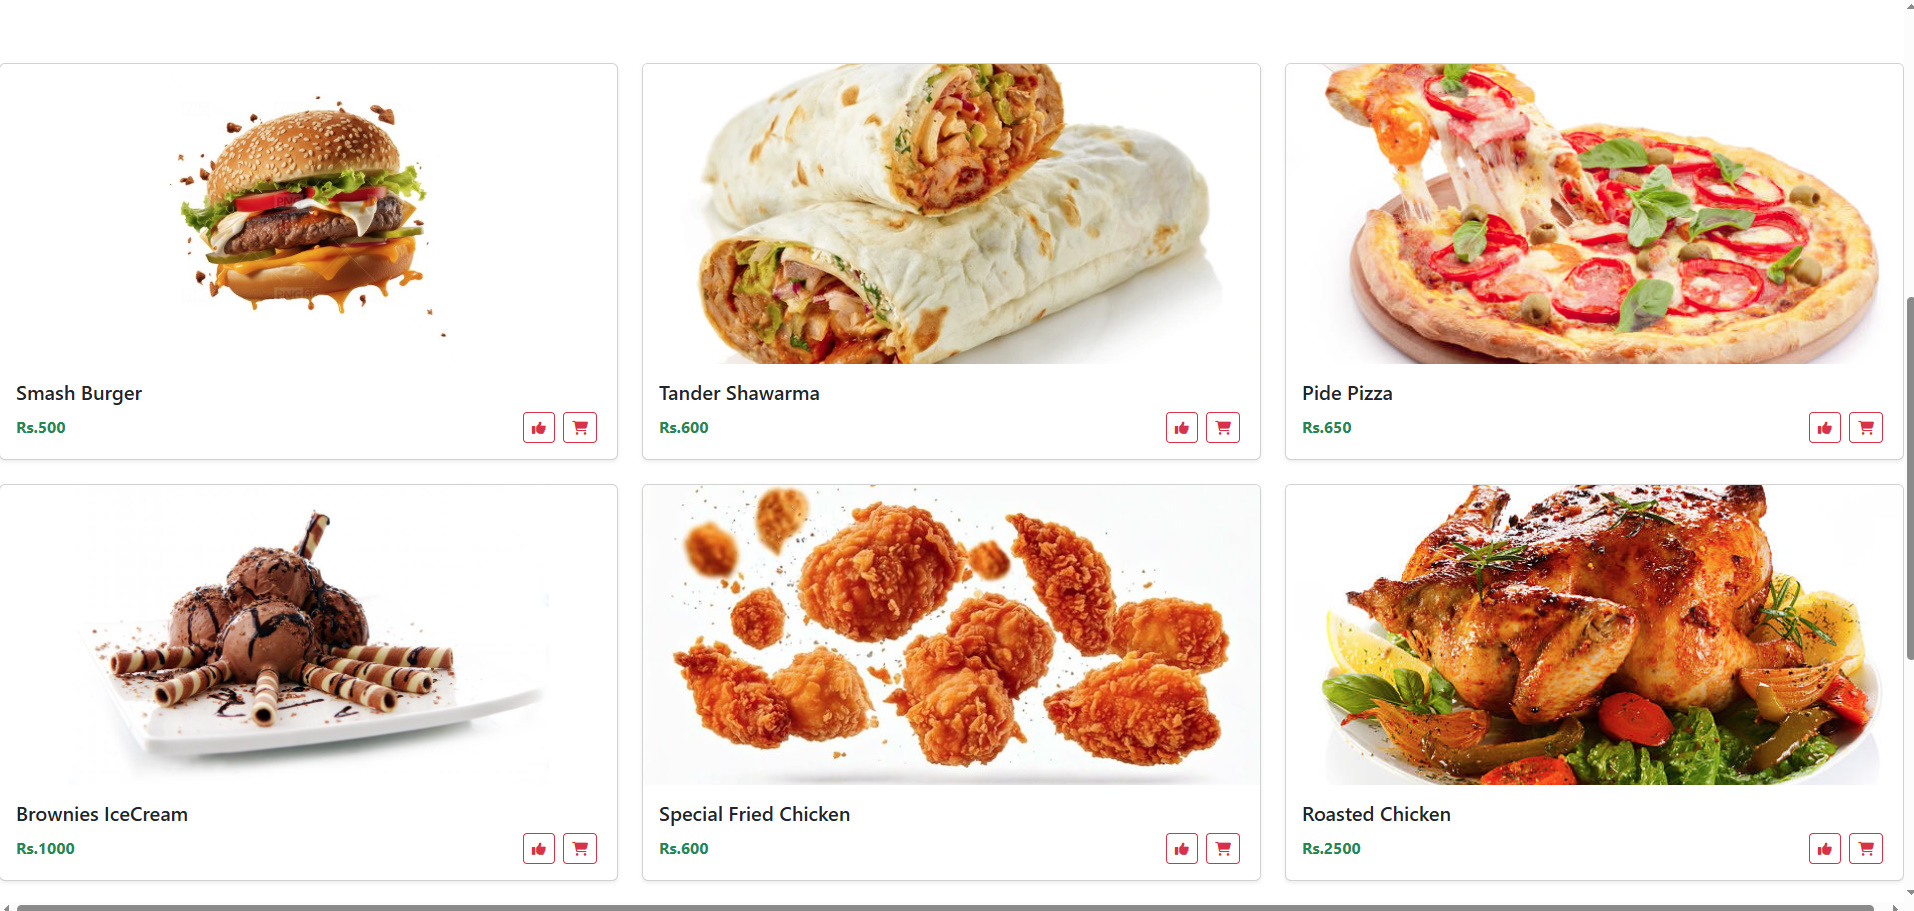Open the Smash Burger product image
Screen dimensions: 1914x911
[x=309, y=214]
